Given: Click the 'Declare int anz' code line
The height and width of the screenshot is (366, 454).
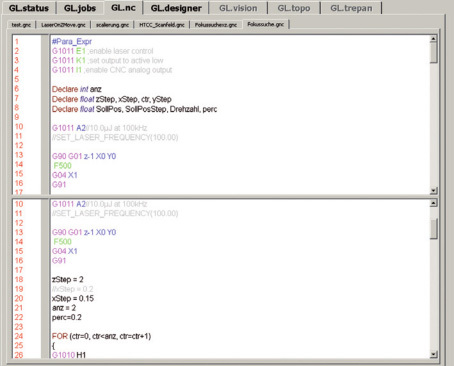Looking at the screenshot, I should point(77,89).
